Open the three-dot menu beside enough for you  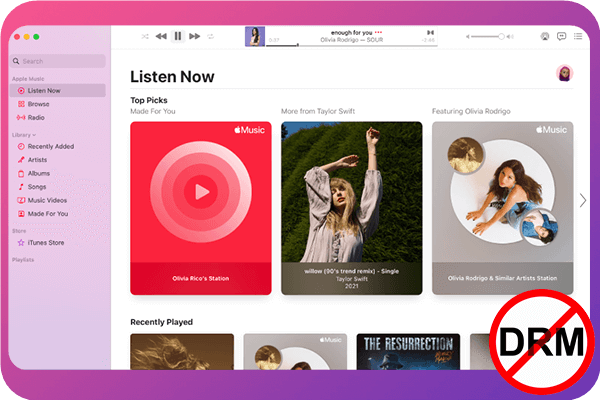[x=378, y=33]
